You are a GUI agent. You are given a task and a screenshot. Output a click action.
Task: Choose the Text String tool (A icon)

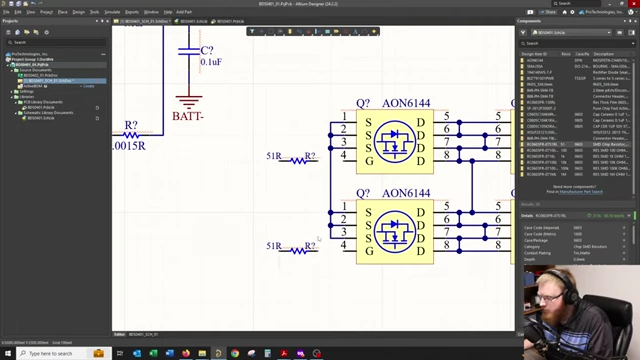point(355,31)
